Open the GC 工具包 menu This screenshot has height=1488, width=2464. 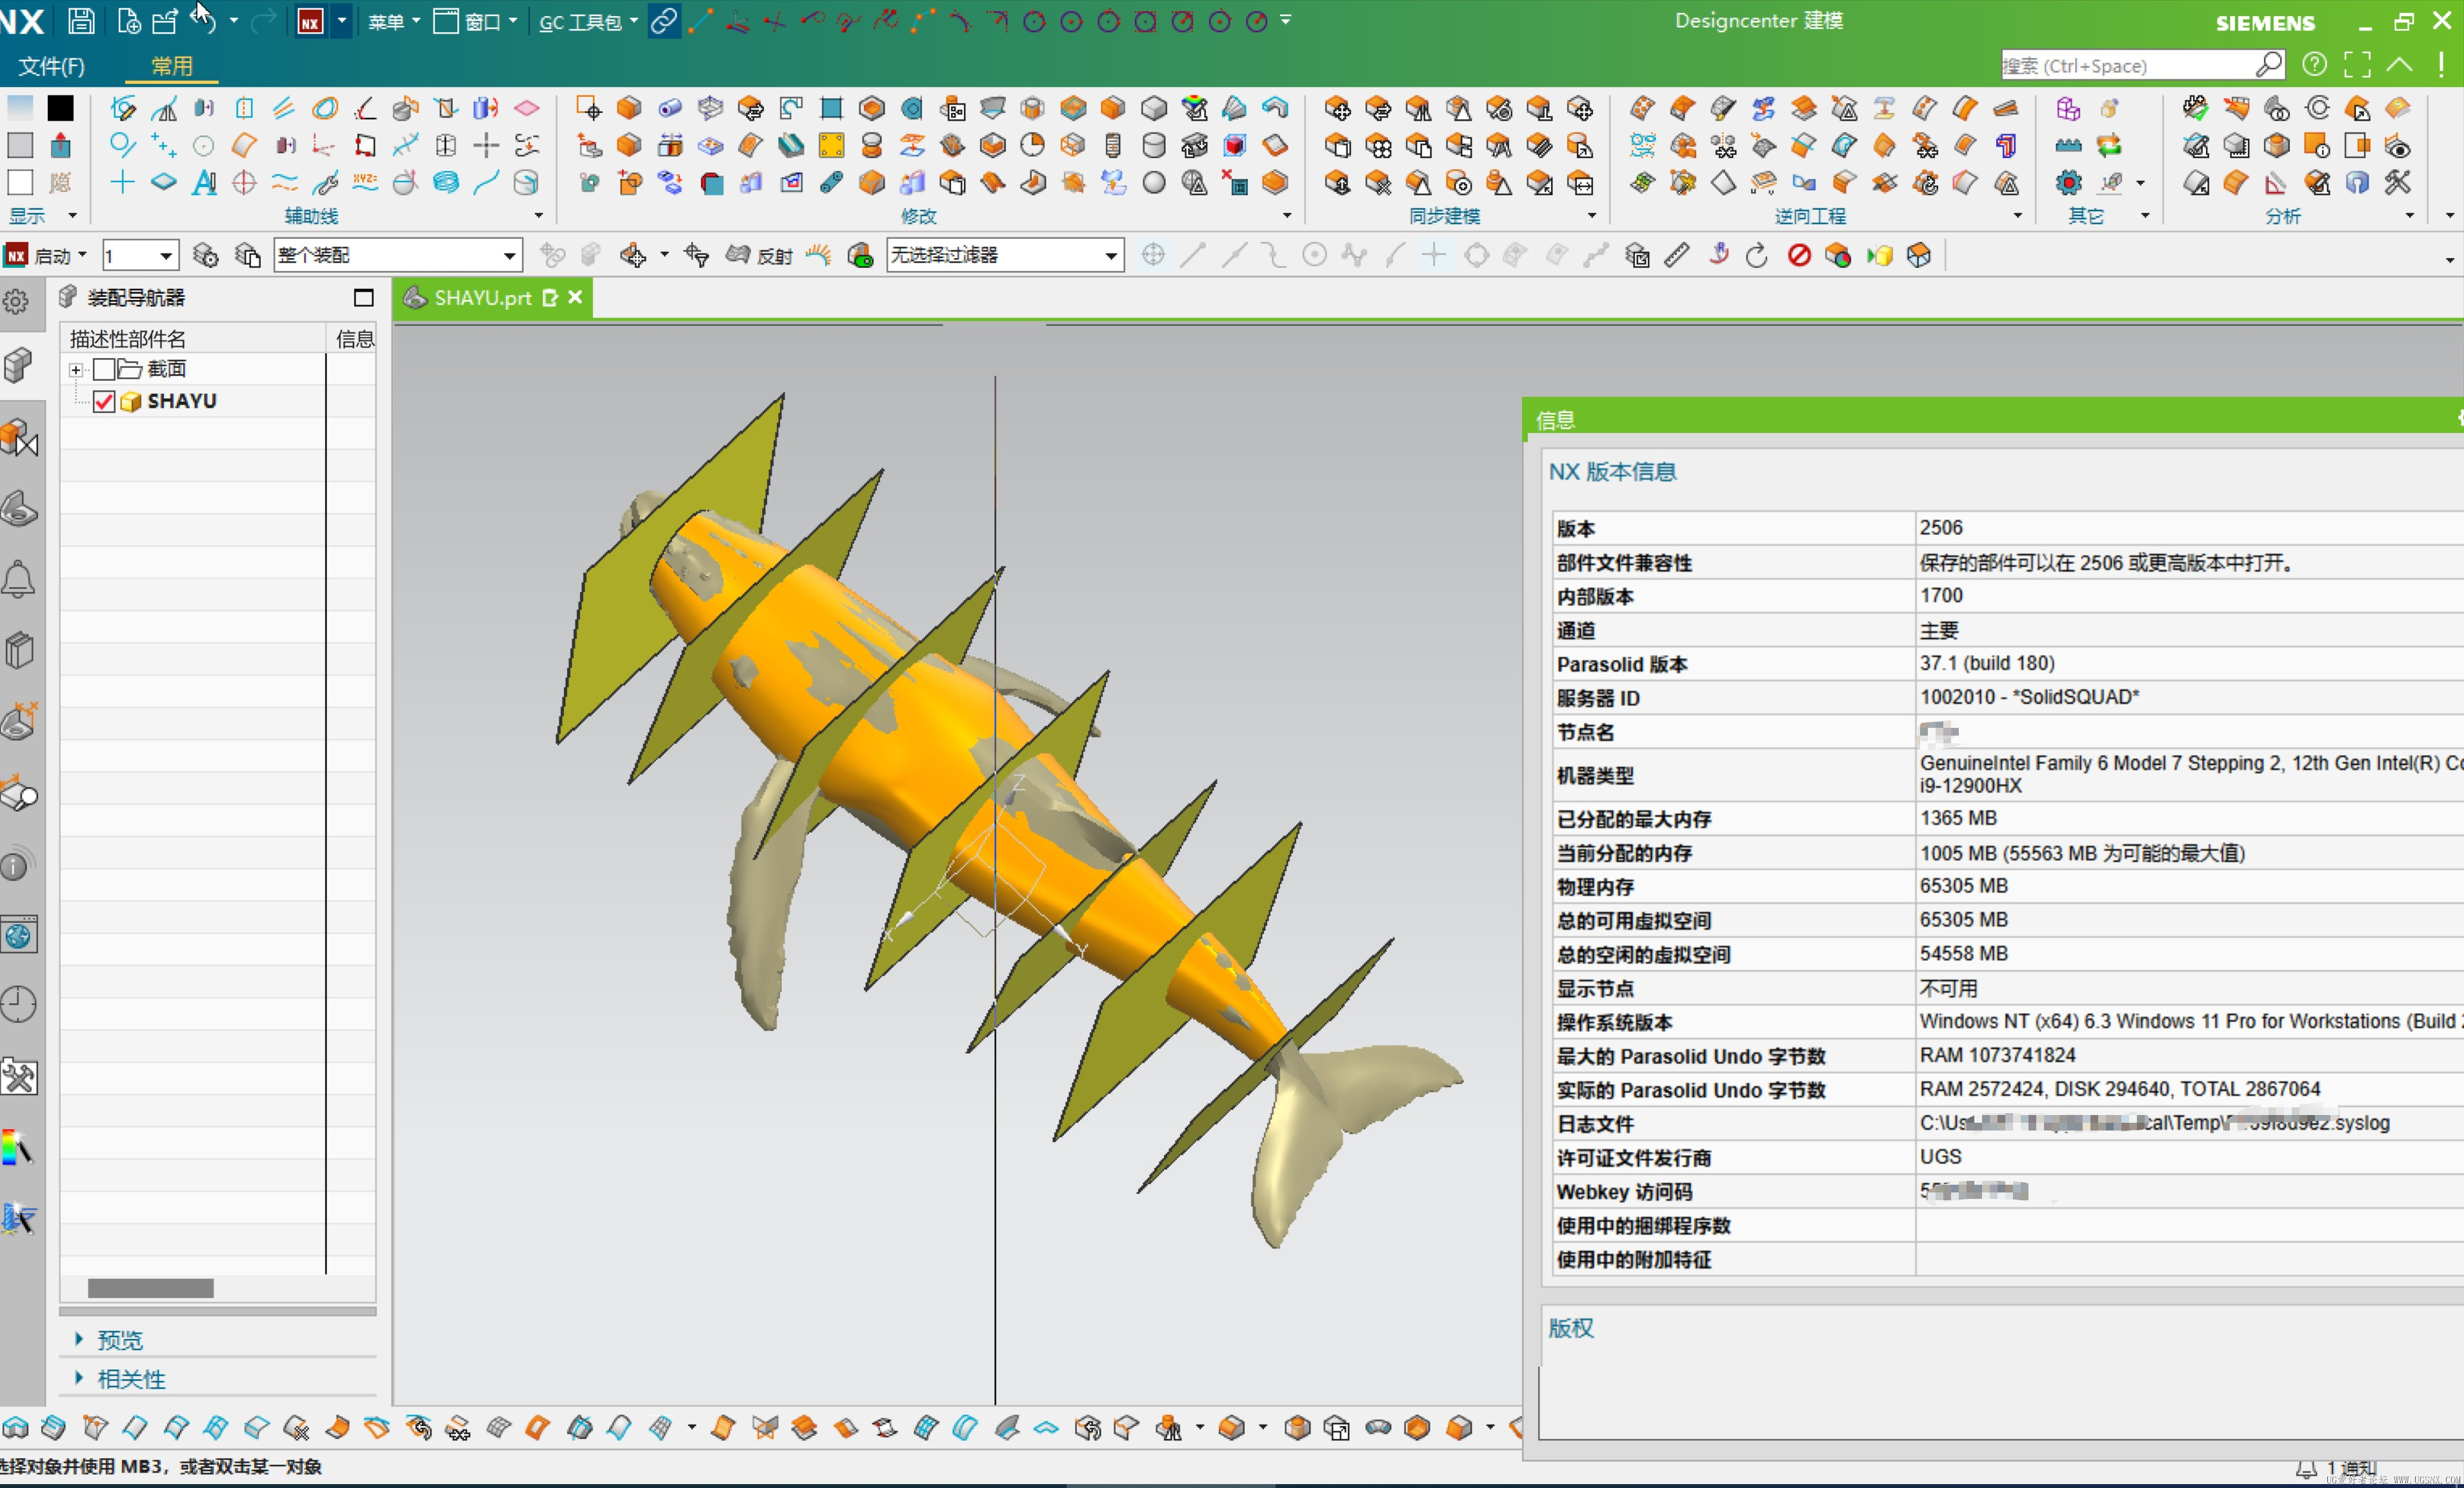[x=588, y=21]
